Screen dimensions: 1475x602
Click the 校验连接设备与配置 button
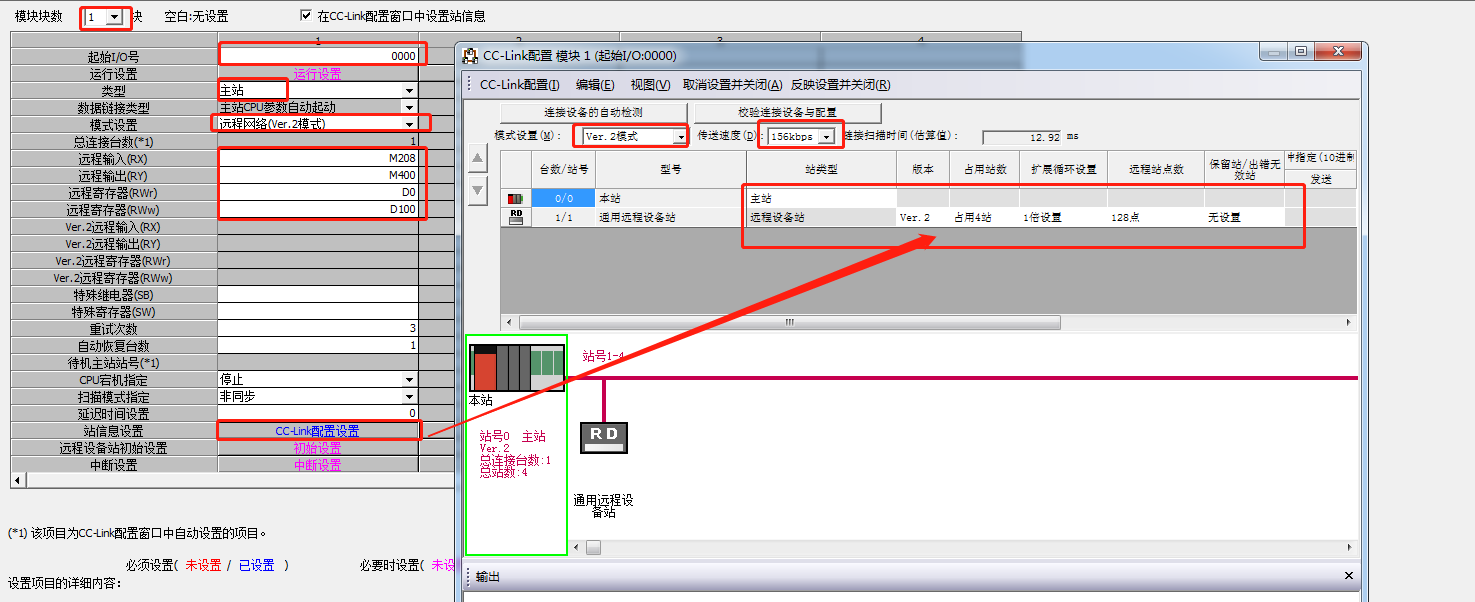pos(787,112)
